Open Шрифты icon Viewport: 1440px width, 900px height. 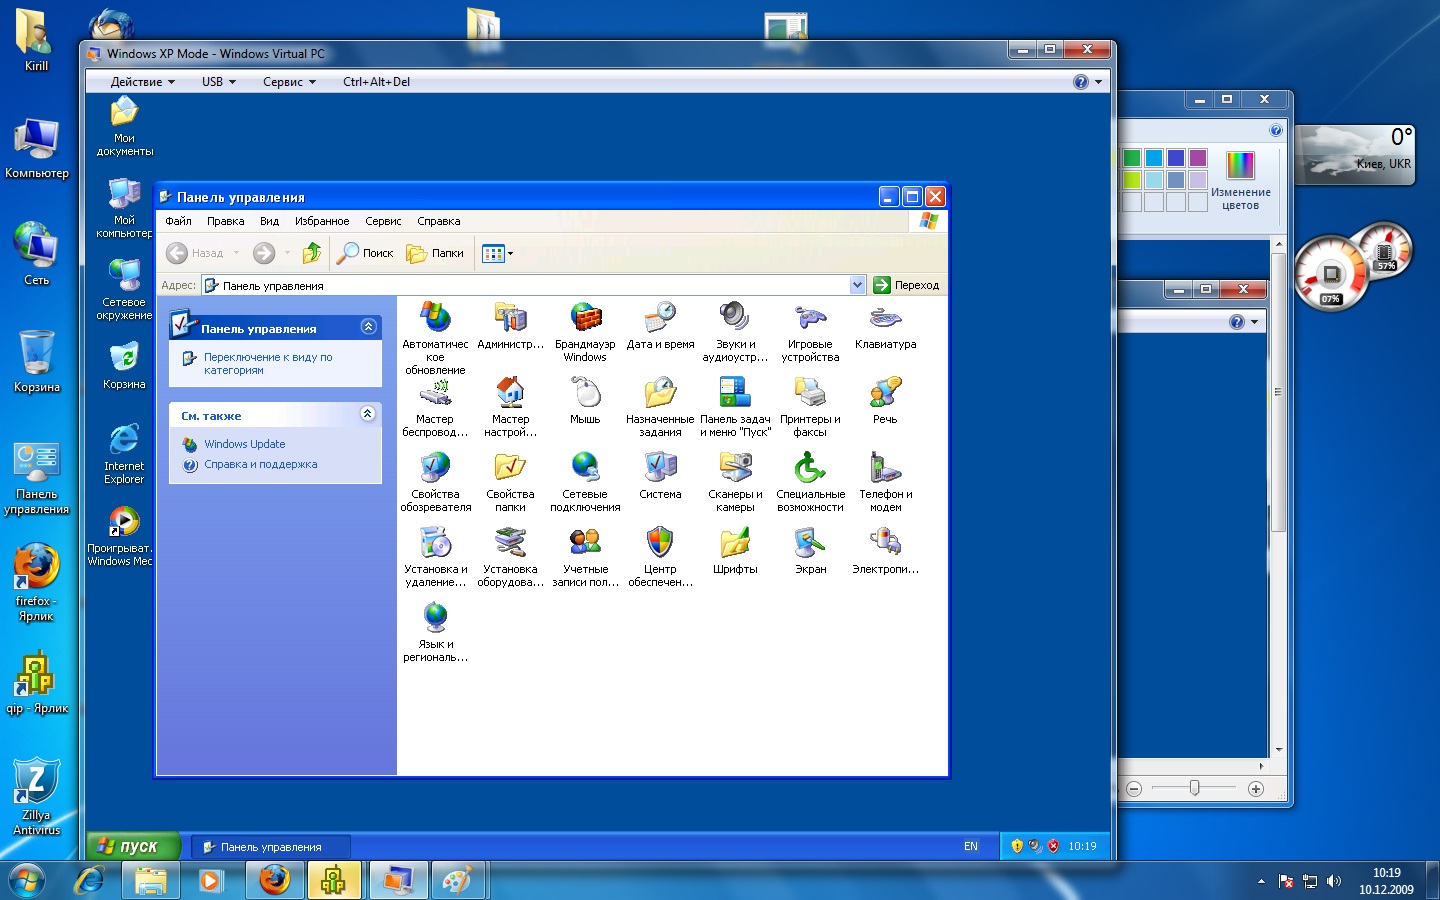coord(735,551)
